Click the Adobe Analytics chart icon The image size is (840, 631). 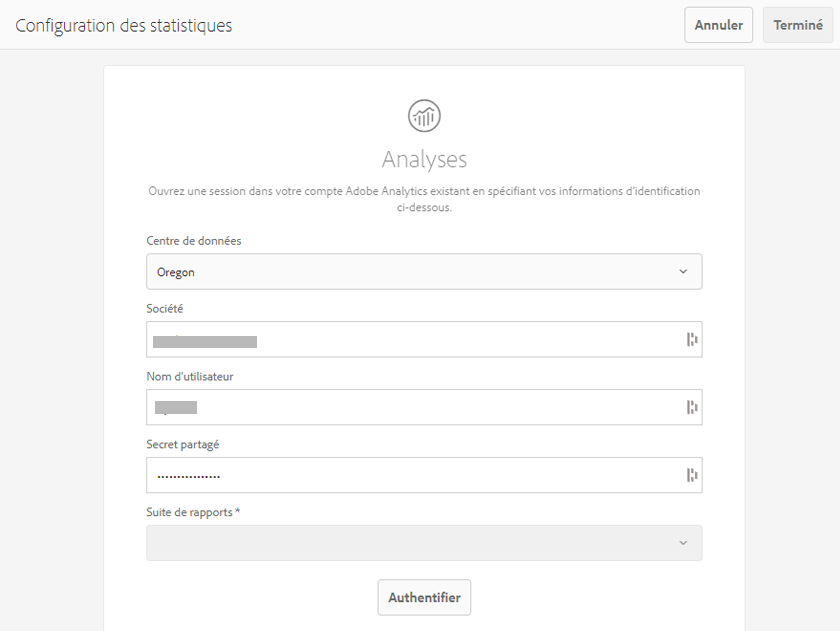pos(424,116)
